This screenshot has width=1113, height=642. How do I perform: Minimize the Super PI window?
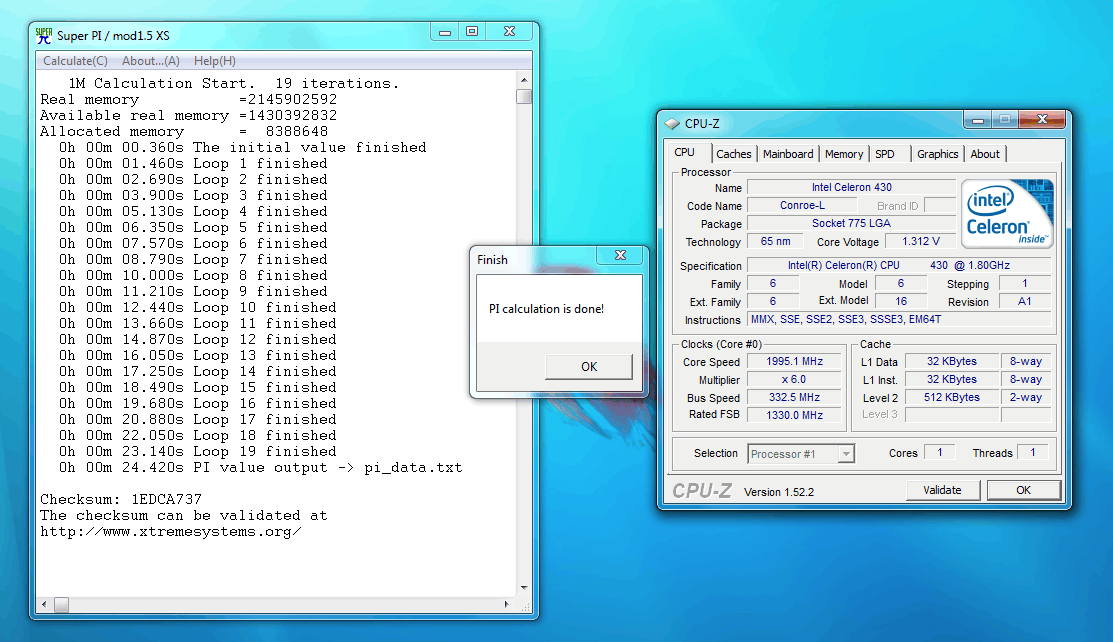coord(445,32)
